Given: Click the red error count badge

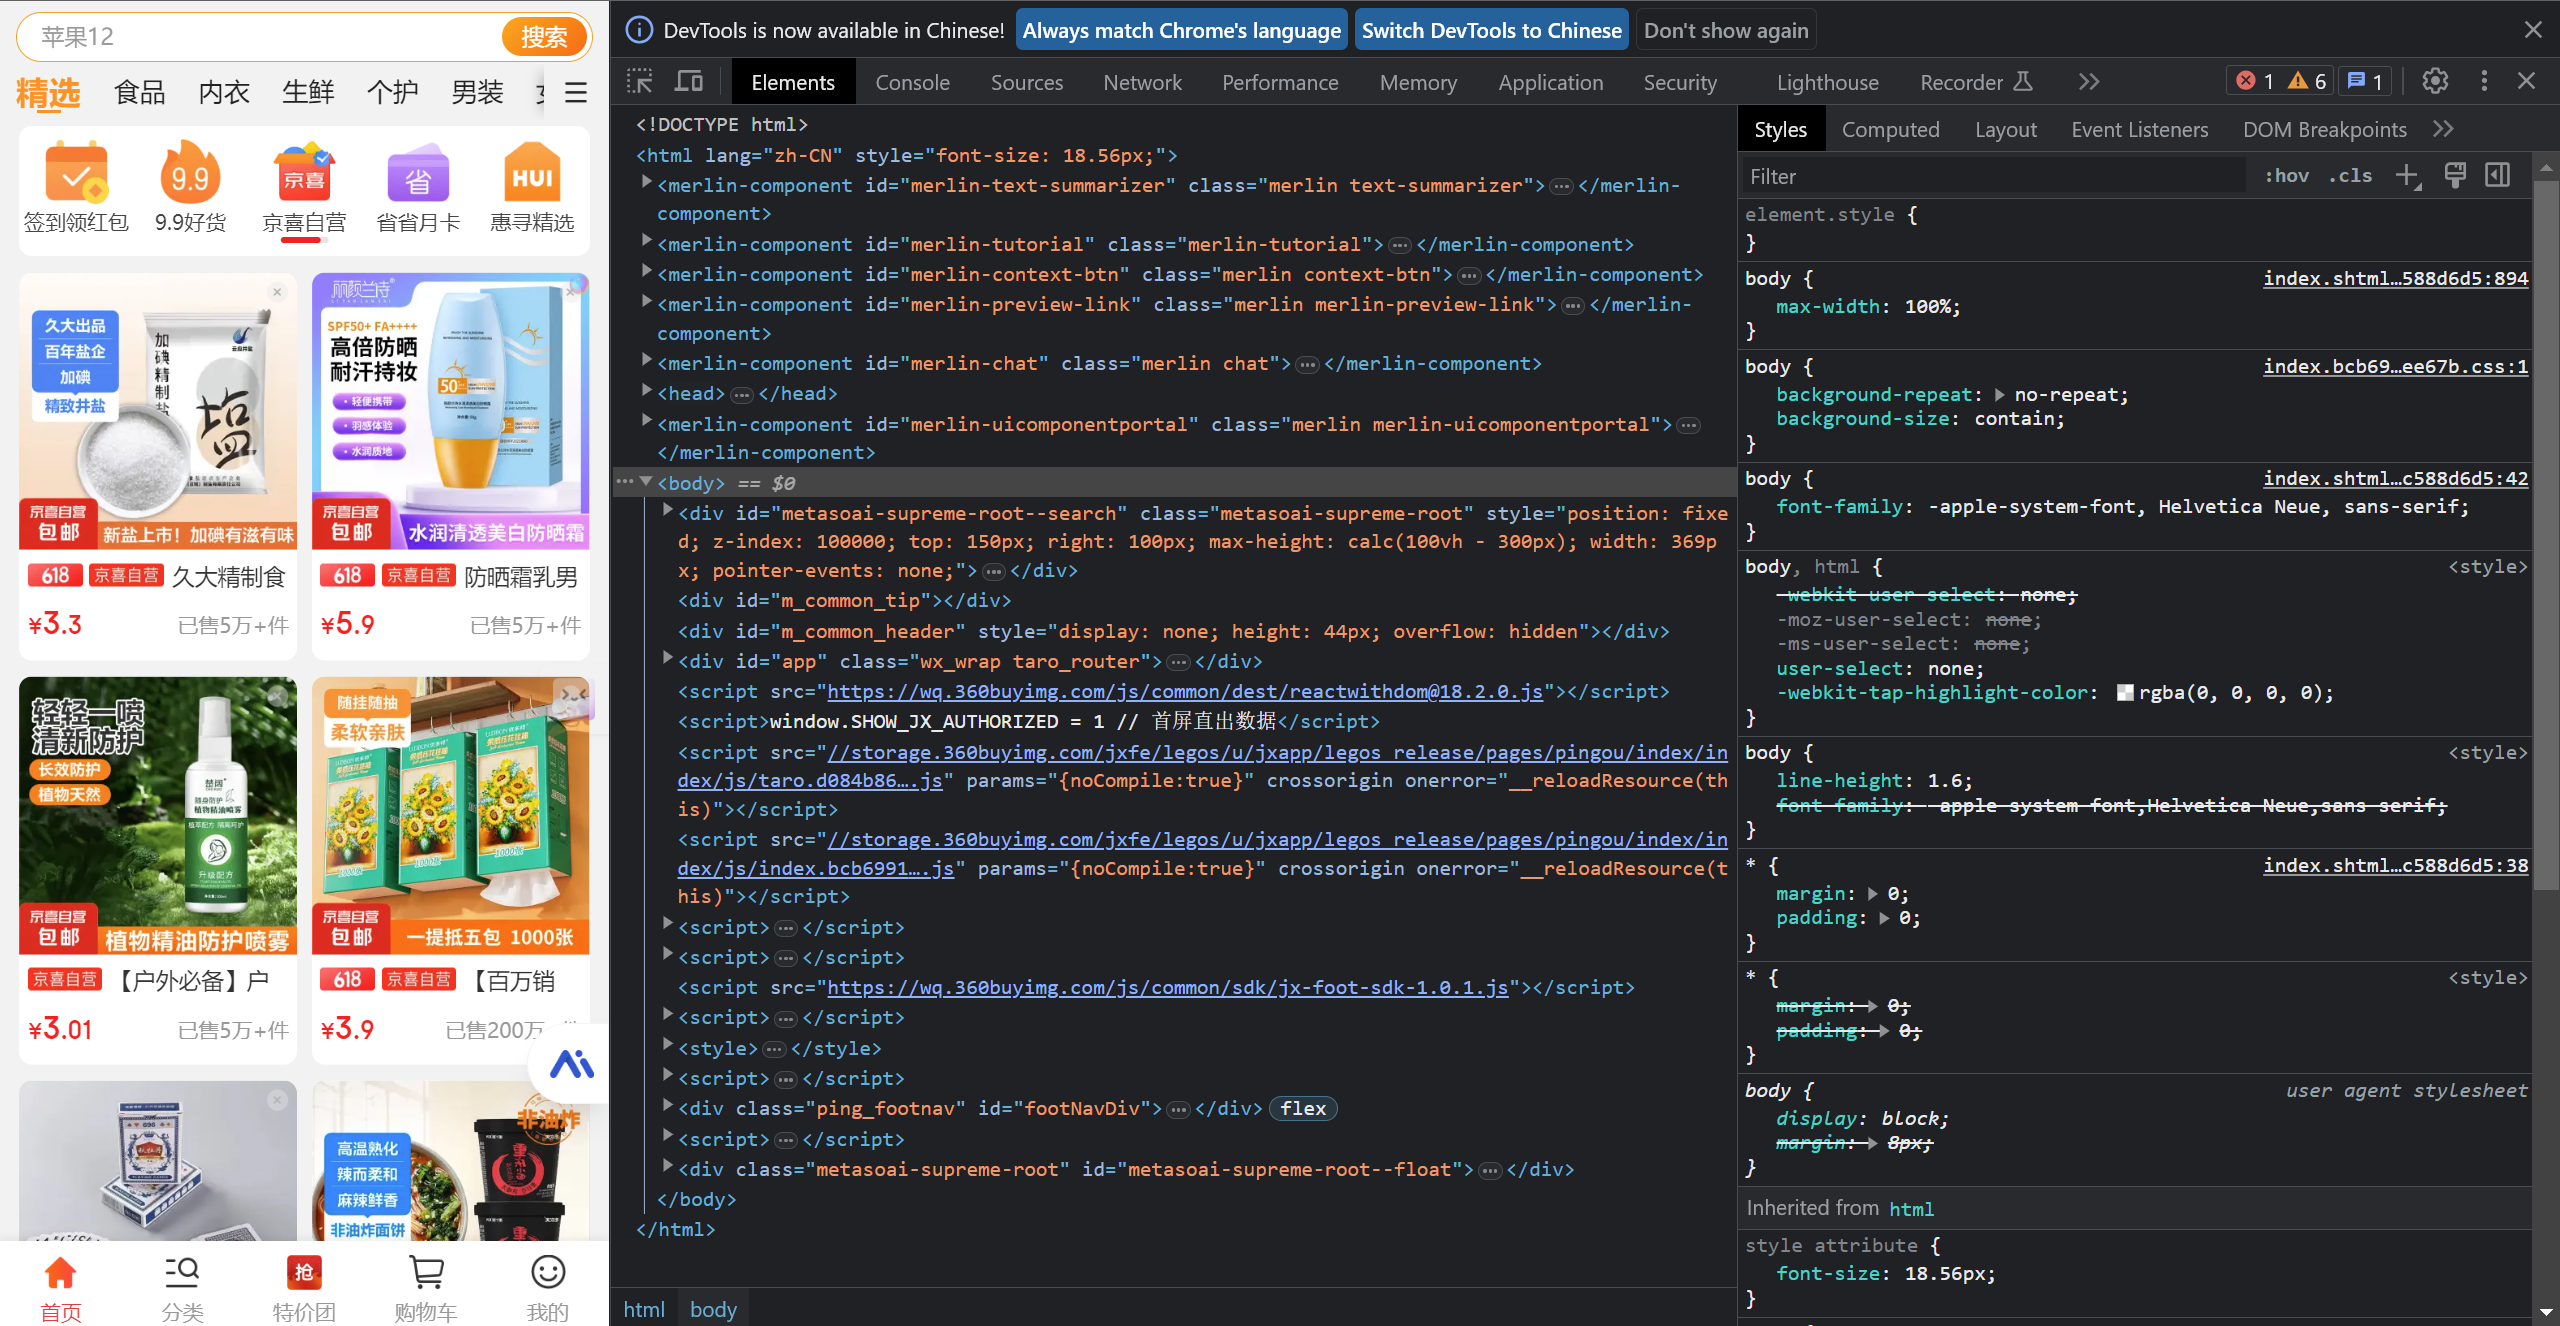Looking at the screenshot, I should tap(2256, 81).
